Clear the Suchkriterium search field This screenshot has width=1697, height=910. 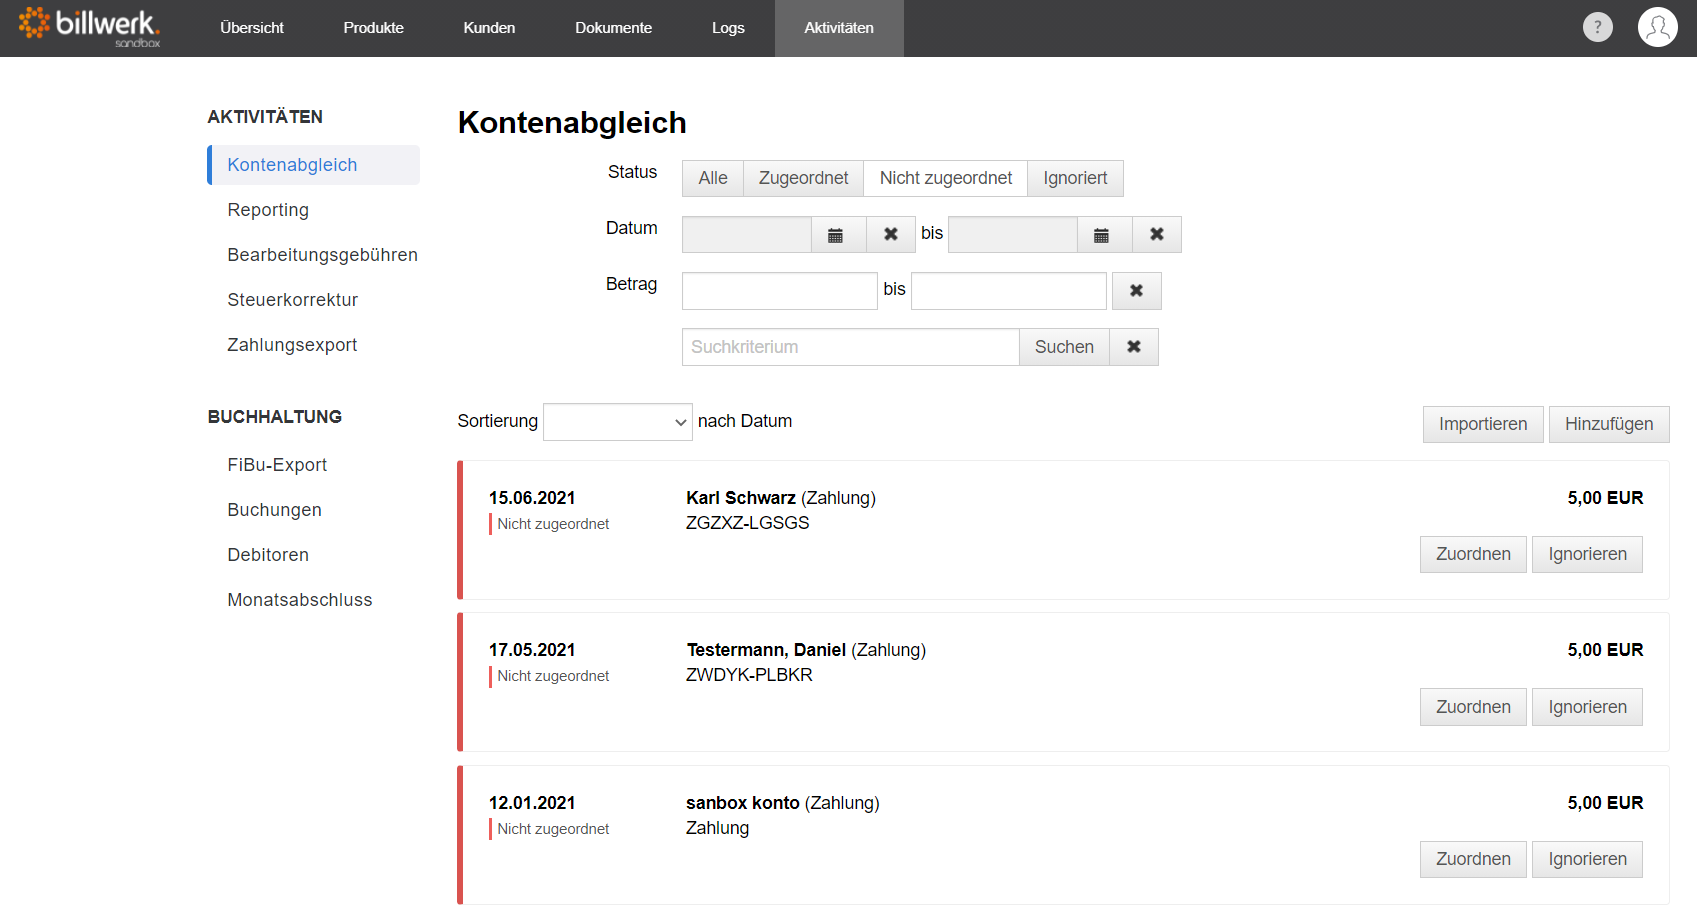click(1134, 347)
